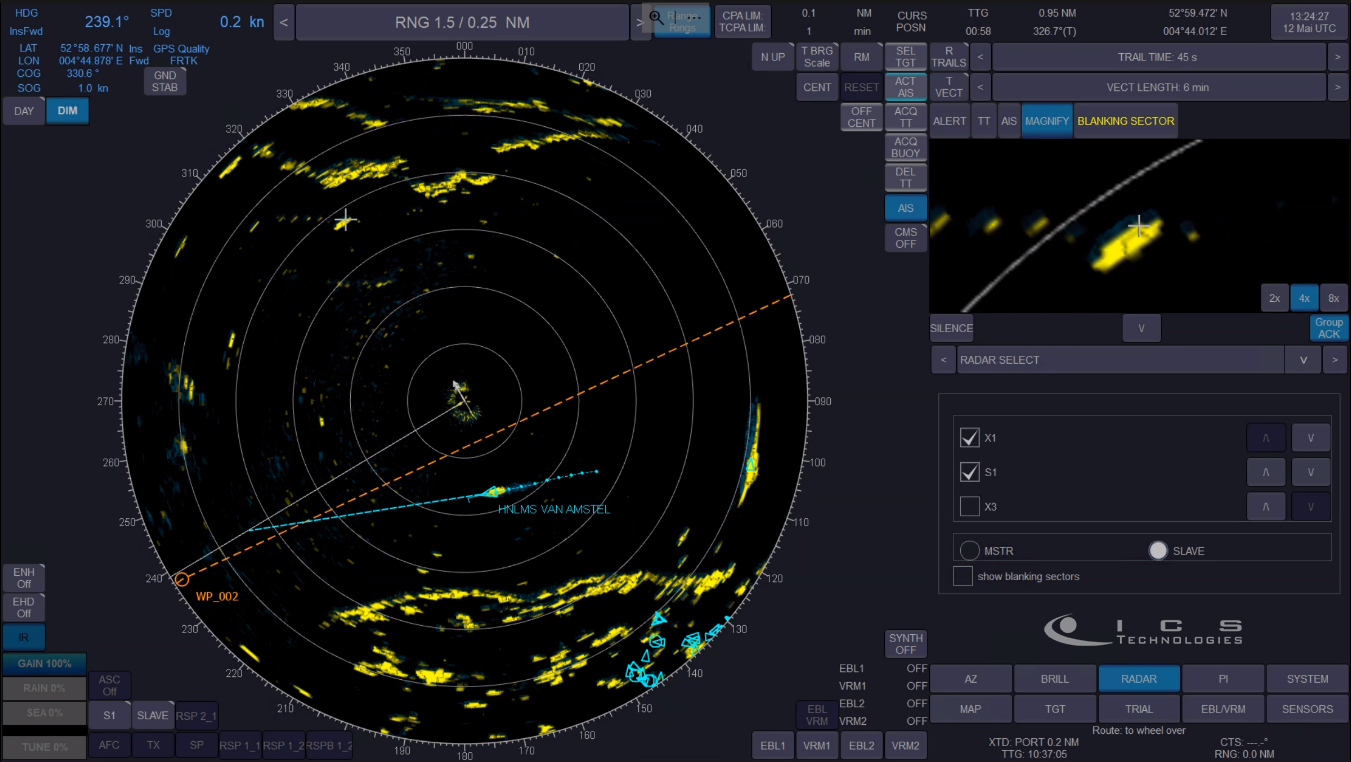Check the show blanking sectors box
The height and width of the screenshot is (762, 1351).
[963, 576]
